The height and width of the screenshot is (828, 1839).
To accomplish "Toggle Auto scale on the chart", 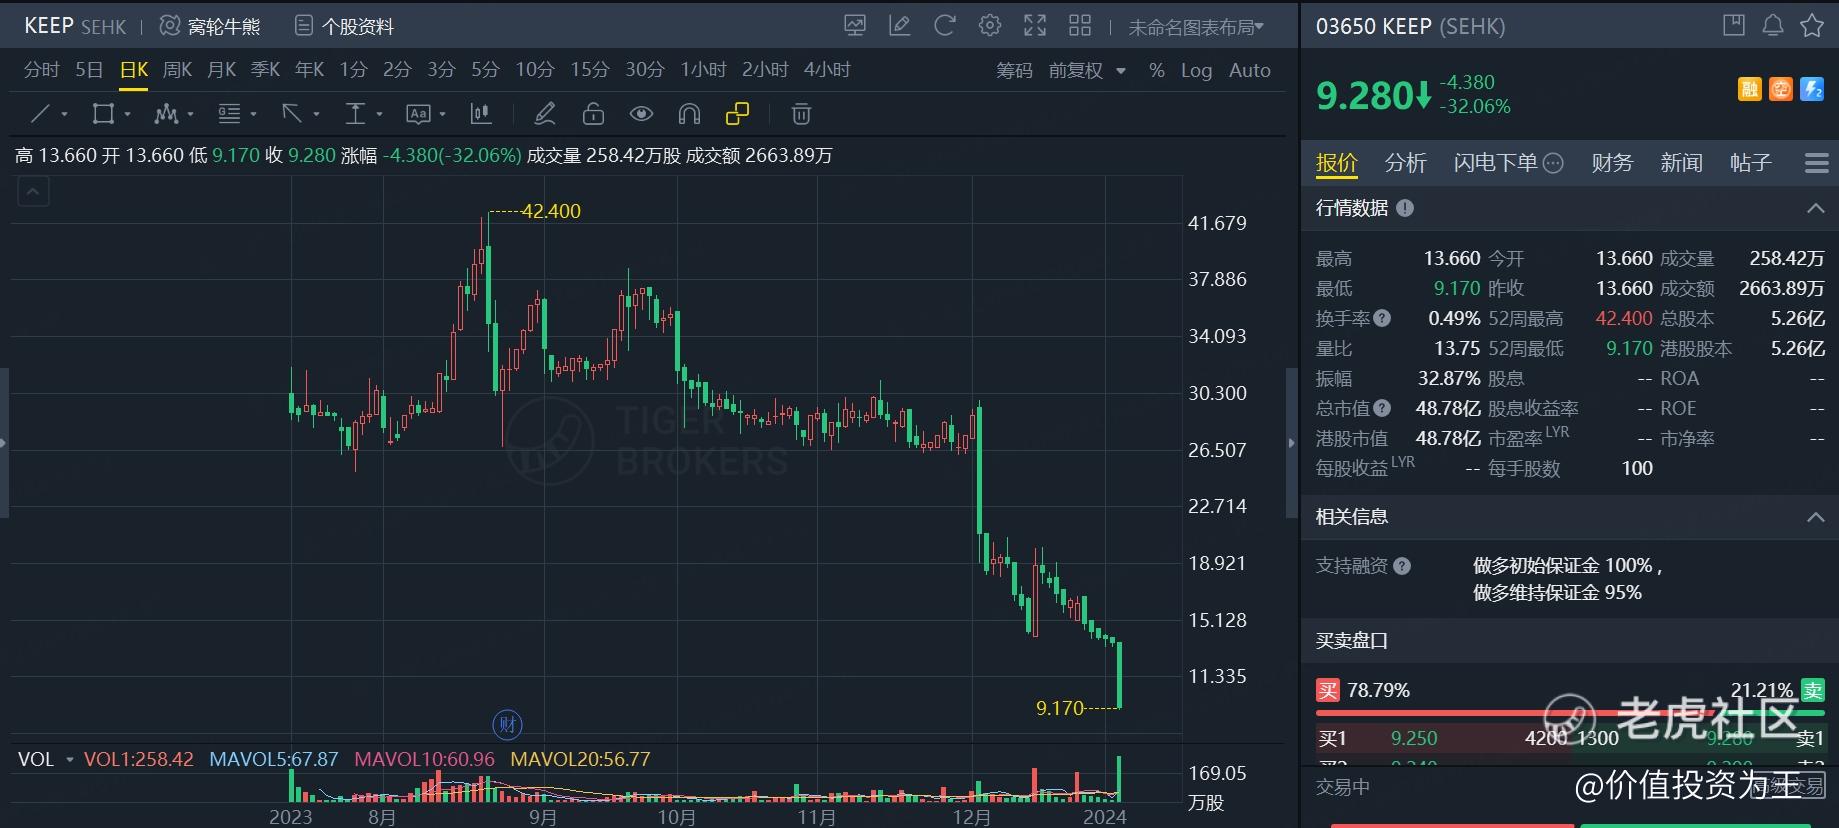I will tap(1250, 70).
